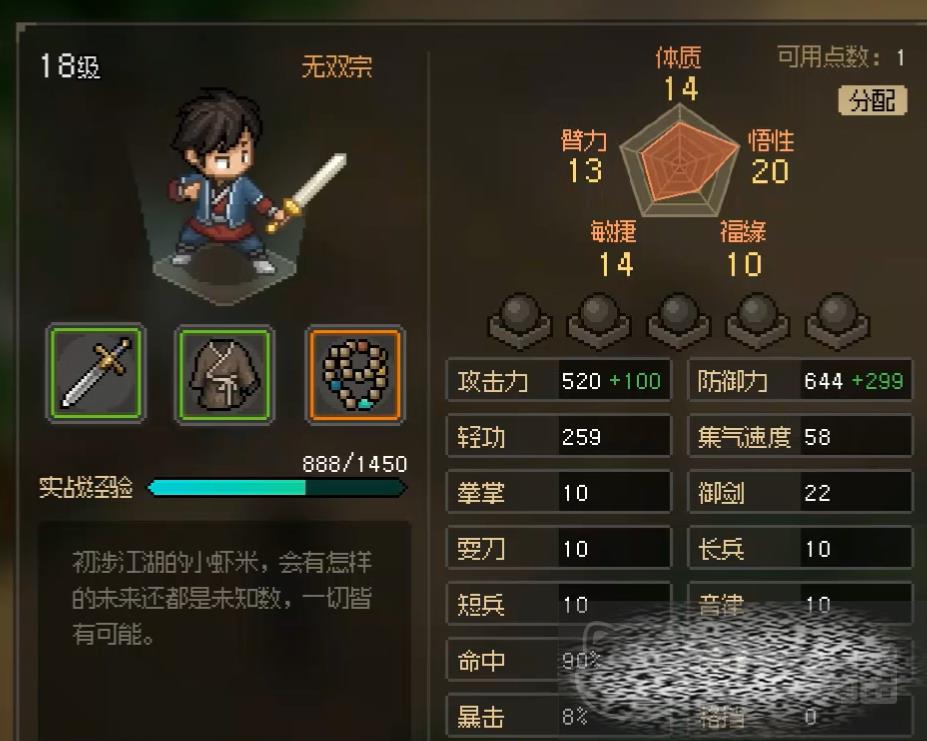Click the 实战经验 experience progress bar
This screenshot has height=741, width=927.
click(x=277, y=487)
